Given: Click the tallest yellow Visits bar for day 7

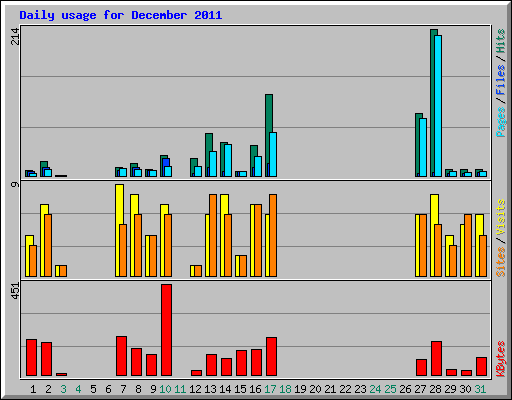Looking at the screenshot, I should point(118,230).
